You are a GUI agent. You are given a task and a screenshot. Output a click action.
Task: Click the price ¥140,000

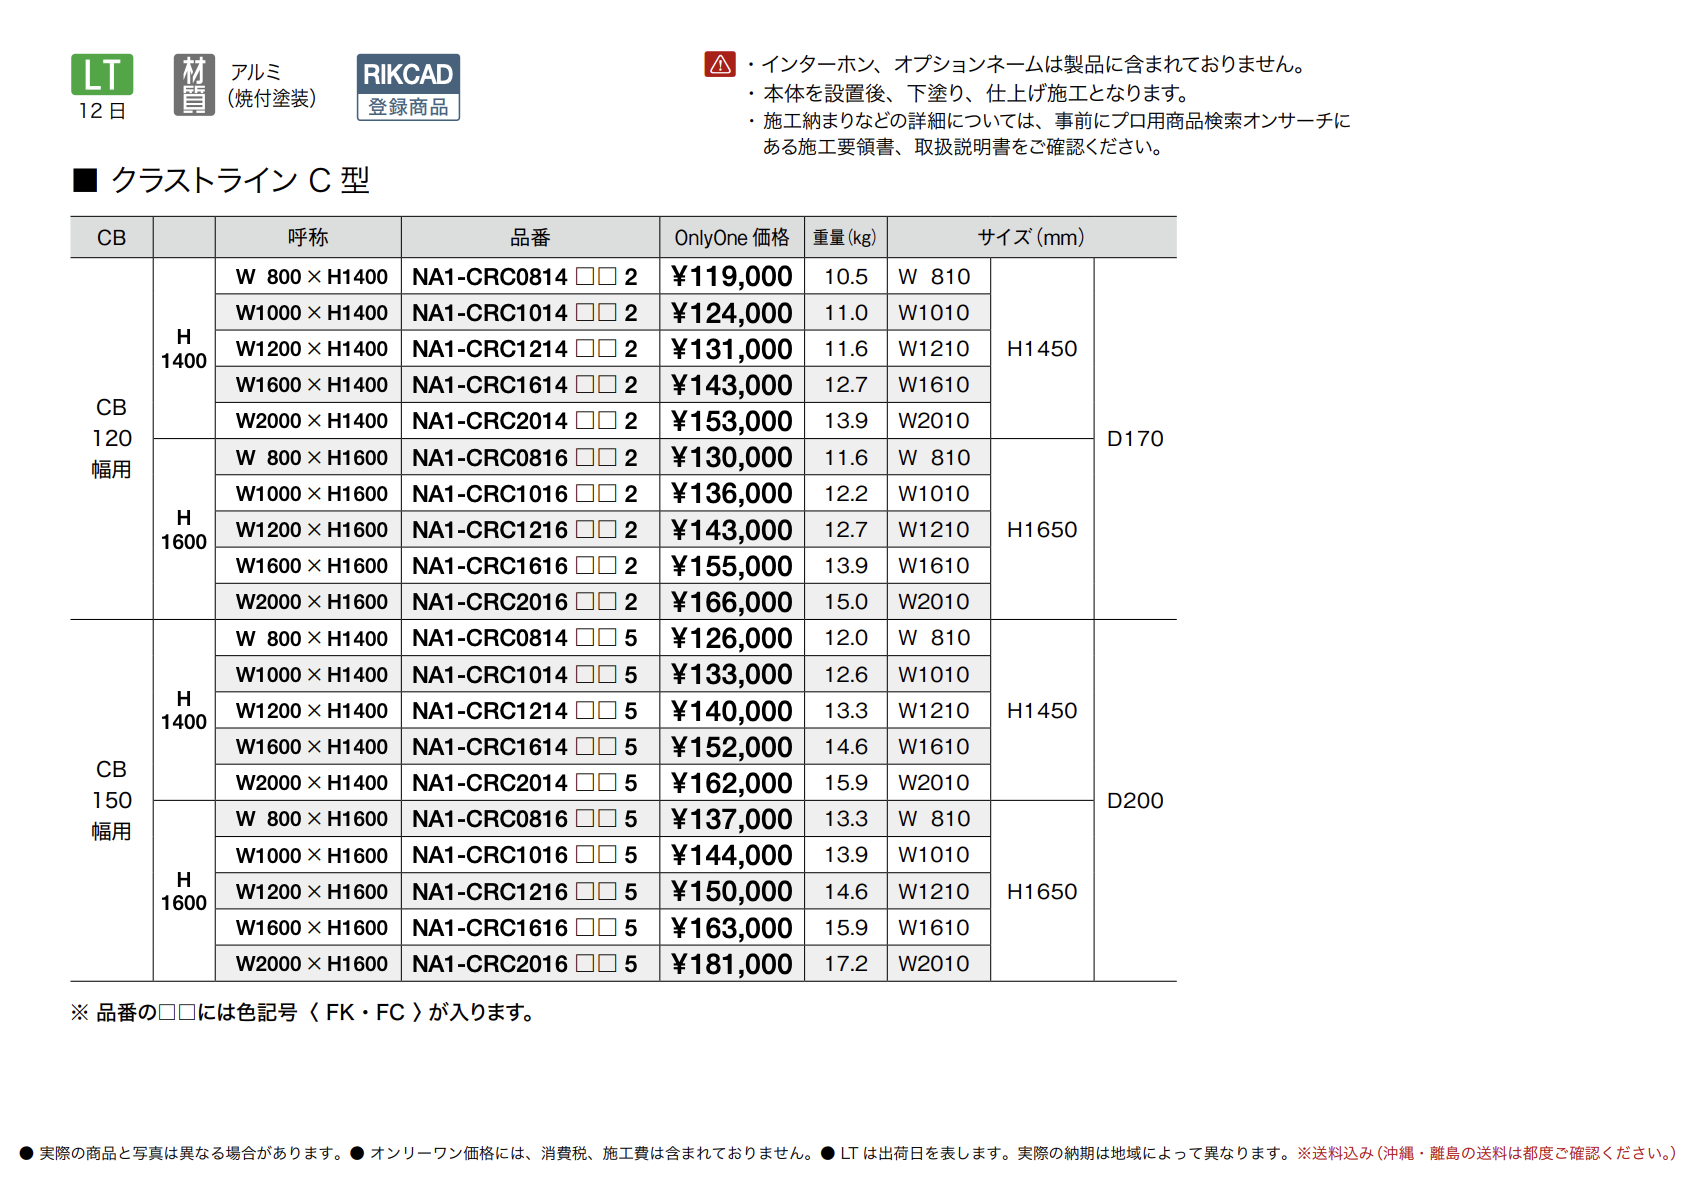tap(732, 711)
